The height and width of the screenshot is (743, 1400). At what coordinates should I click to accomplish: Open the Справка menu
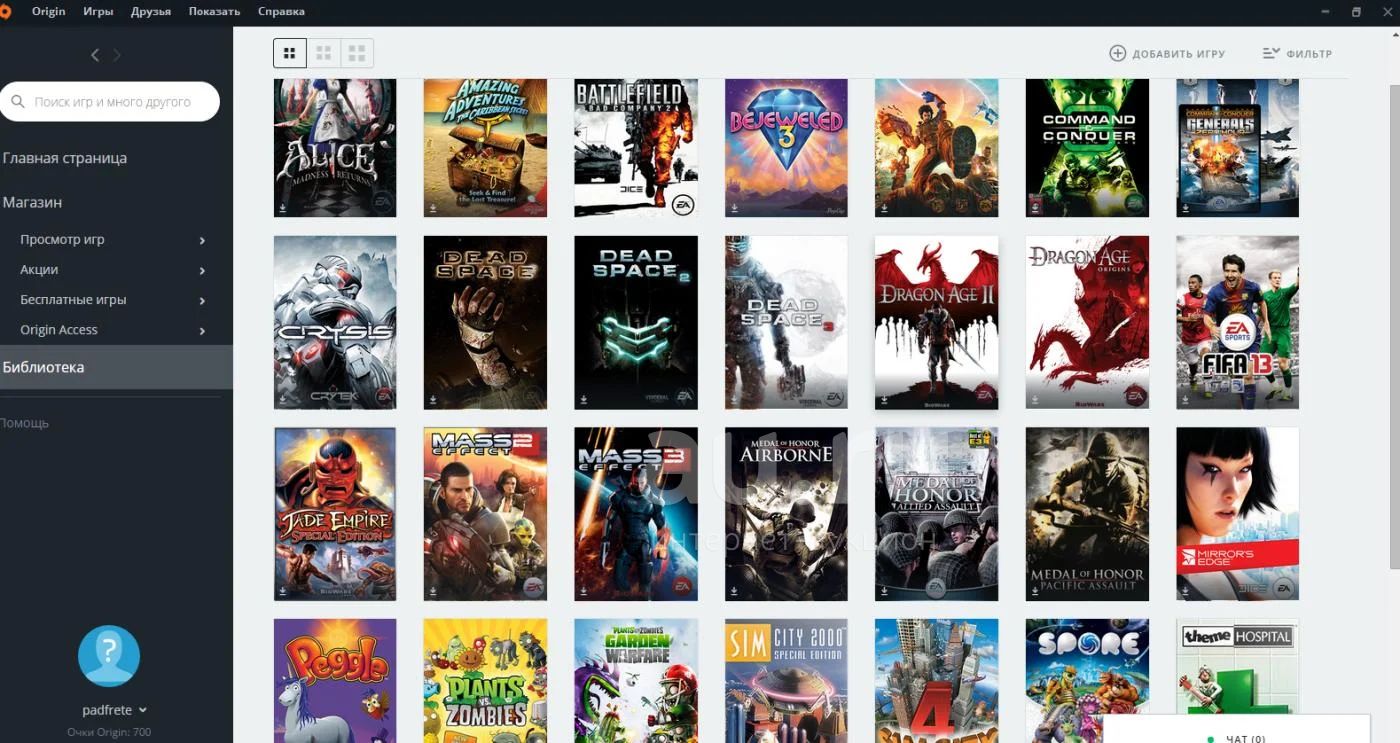(281, 11)
